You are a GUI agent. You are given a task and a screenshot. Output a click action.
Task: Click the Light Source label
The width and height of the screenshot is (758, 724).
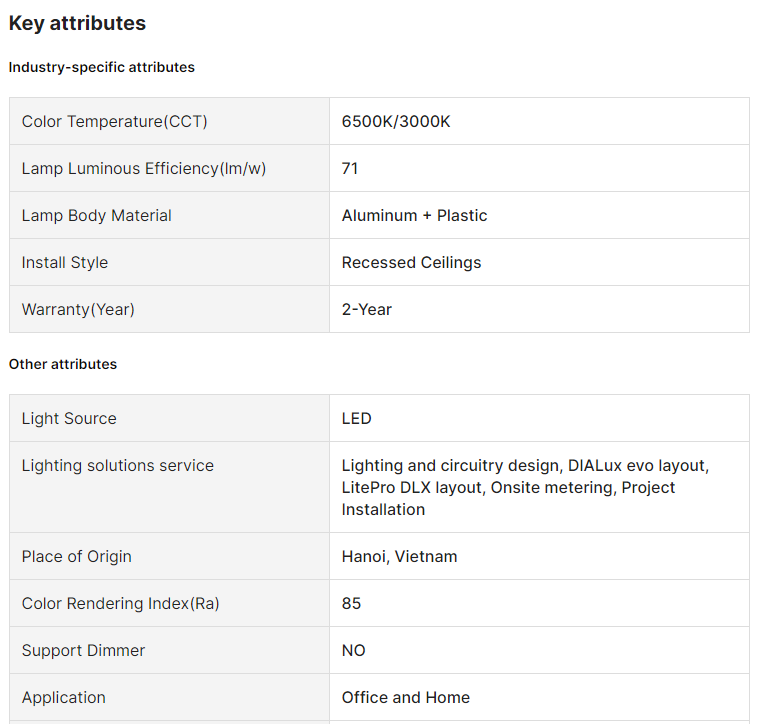pos(69,418)
